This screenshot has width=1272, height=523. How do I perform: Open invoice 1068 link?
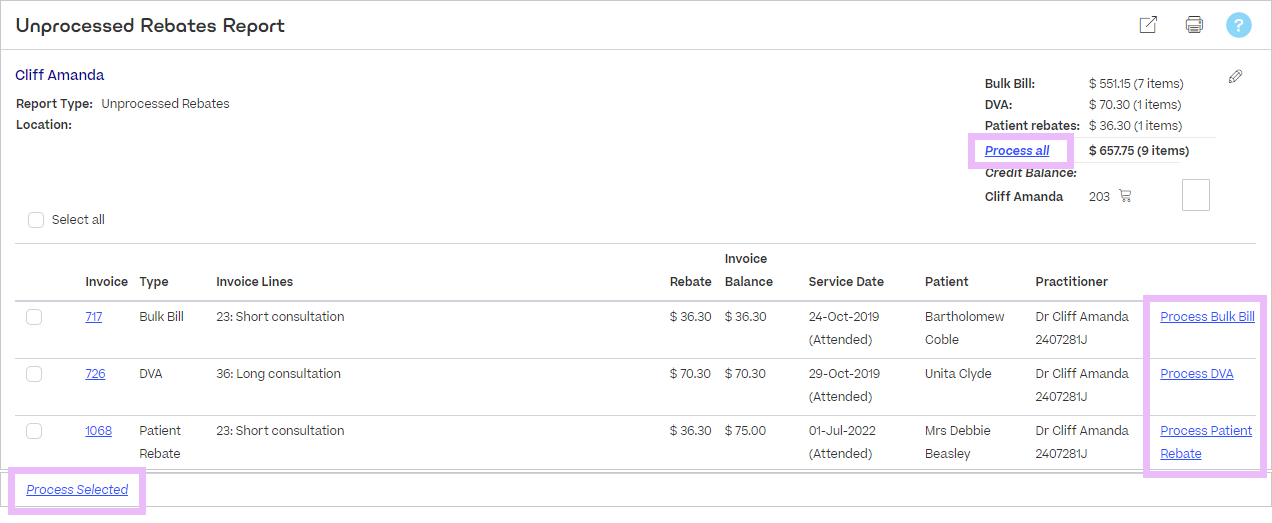point(98,431)
